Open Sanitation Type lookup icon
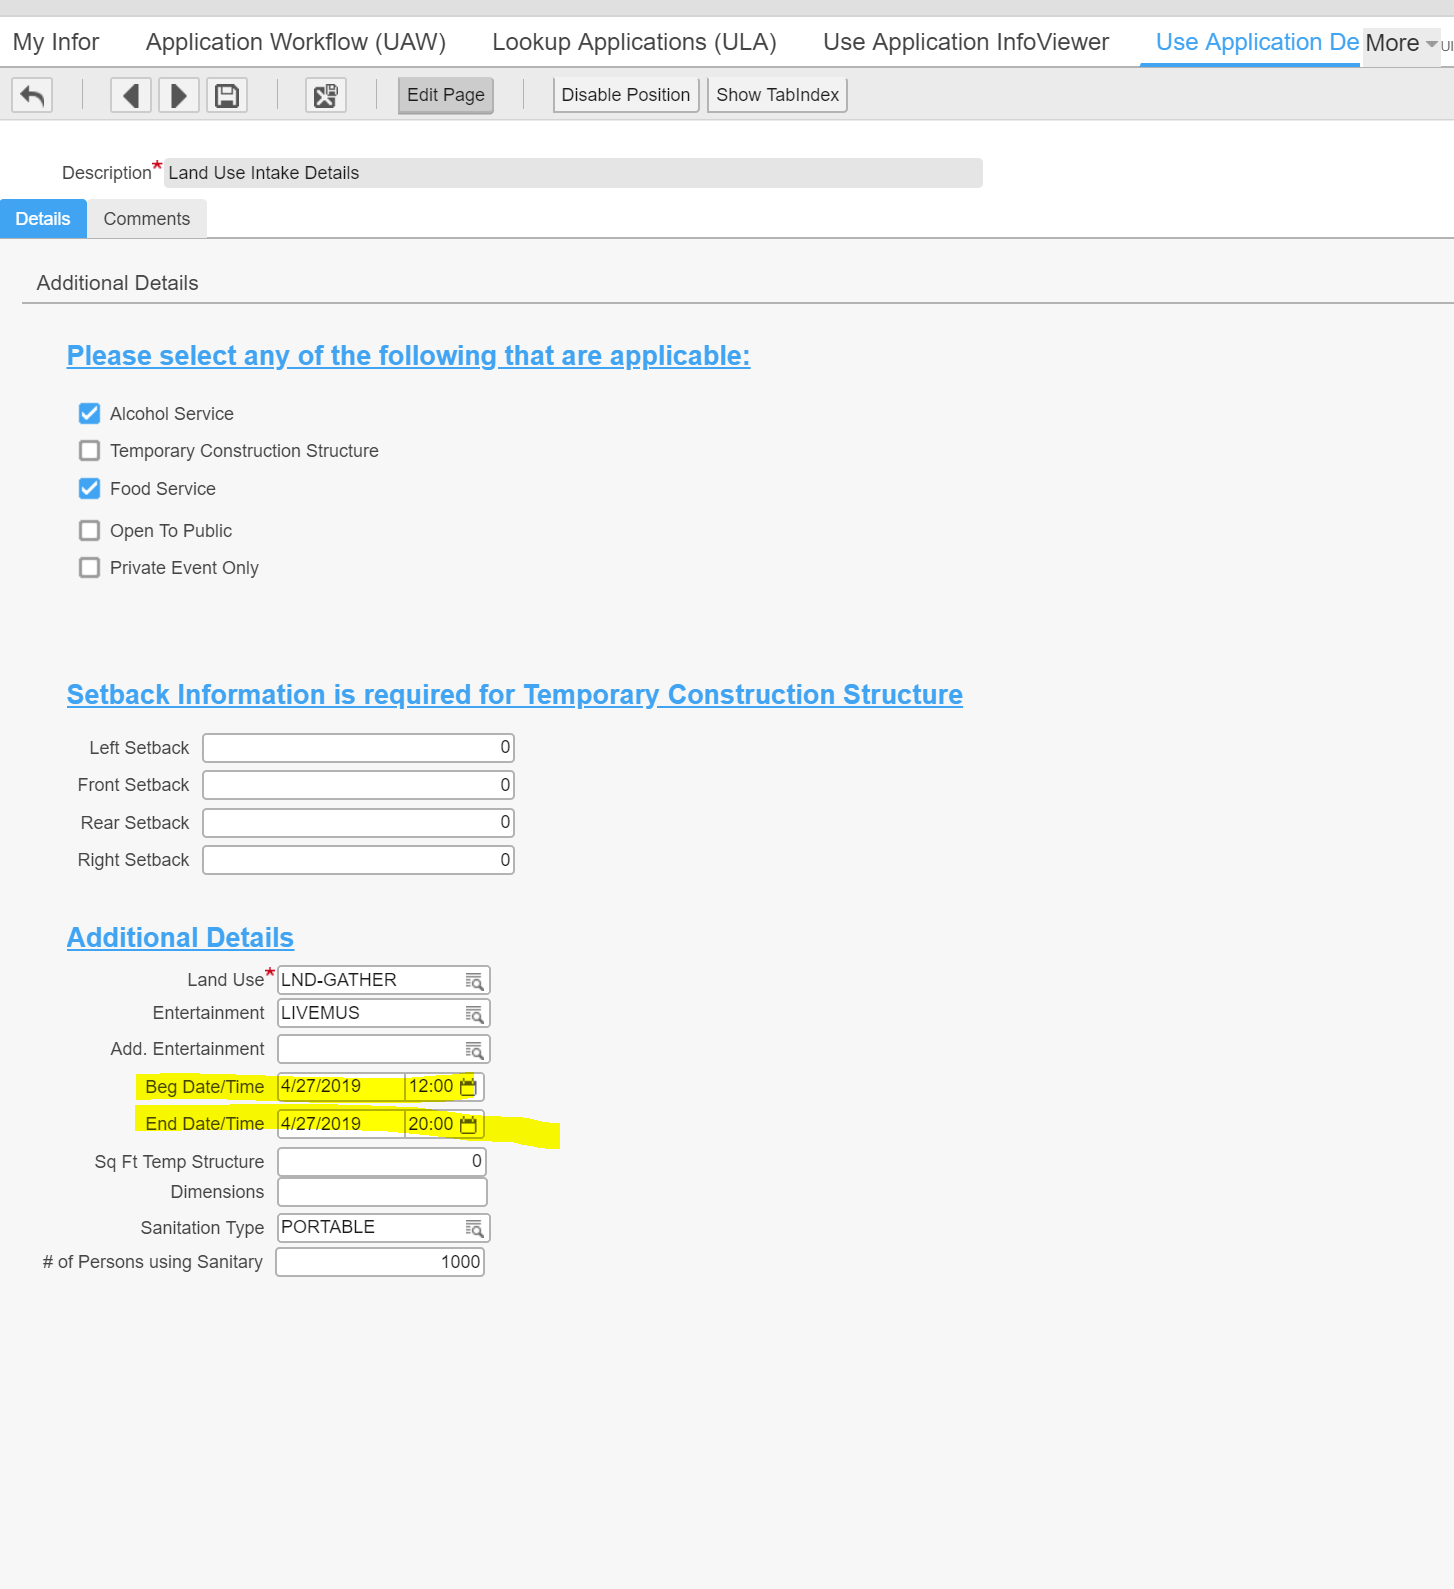This screenshot has width=1454, height=1589. pos(475,1228)
